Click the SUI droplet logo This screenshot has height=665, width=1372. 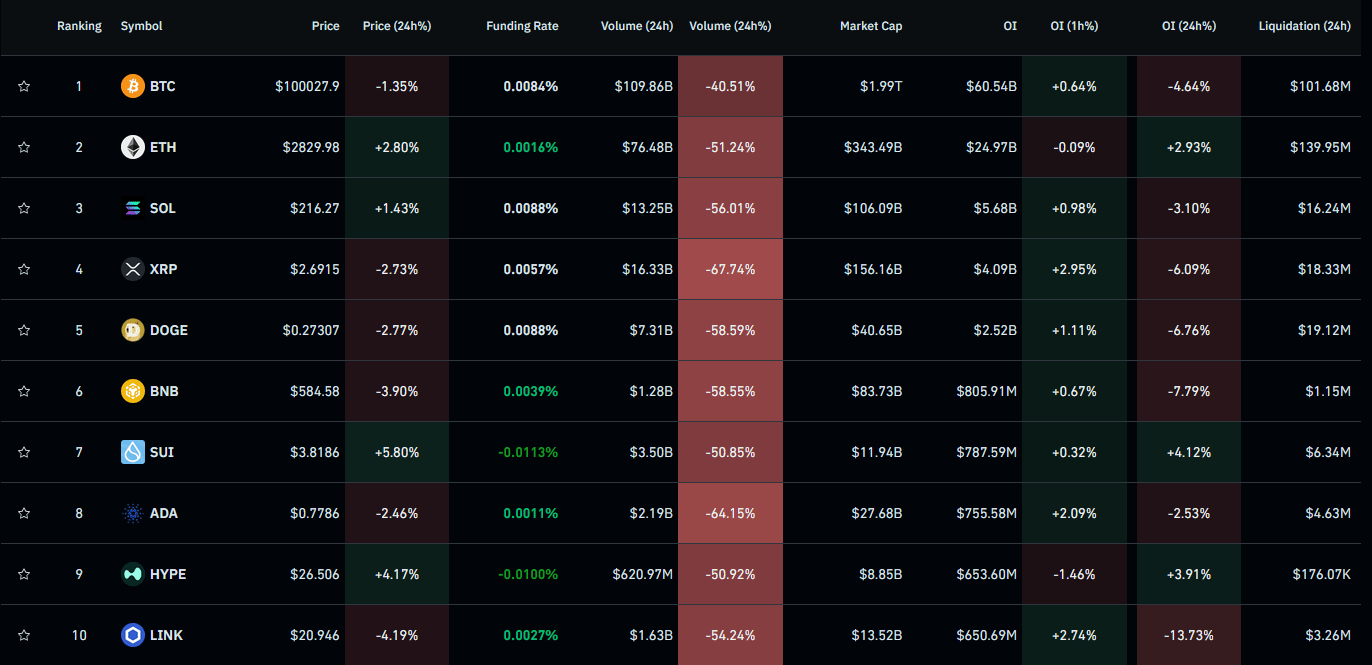coord(133,453)
